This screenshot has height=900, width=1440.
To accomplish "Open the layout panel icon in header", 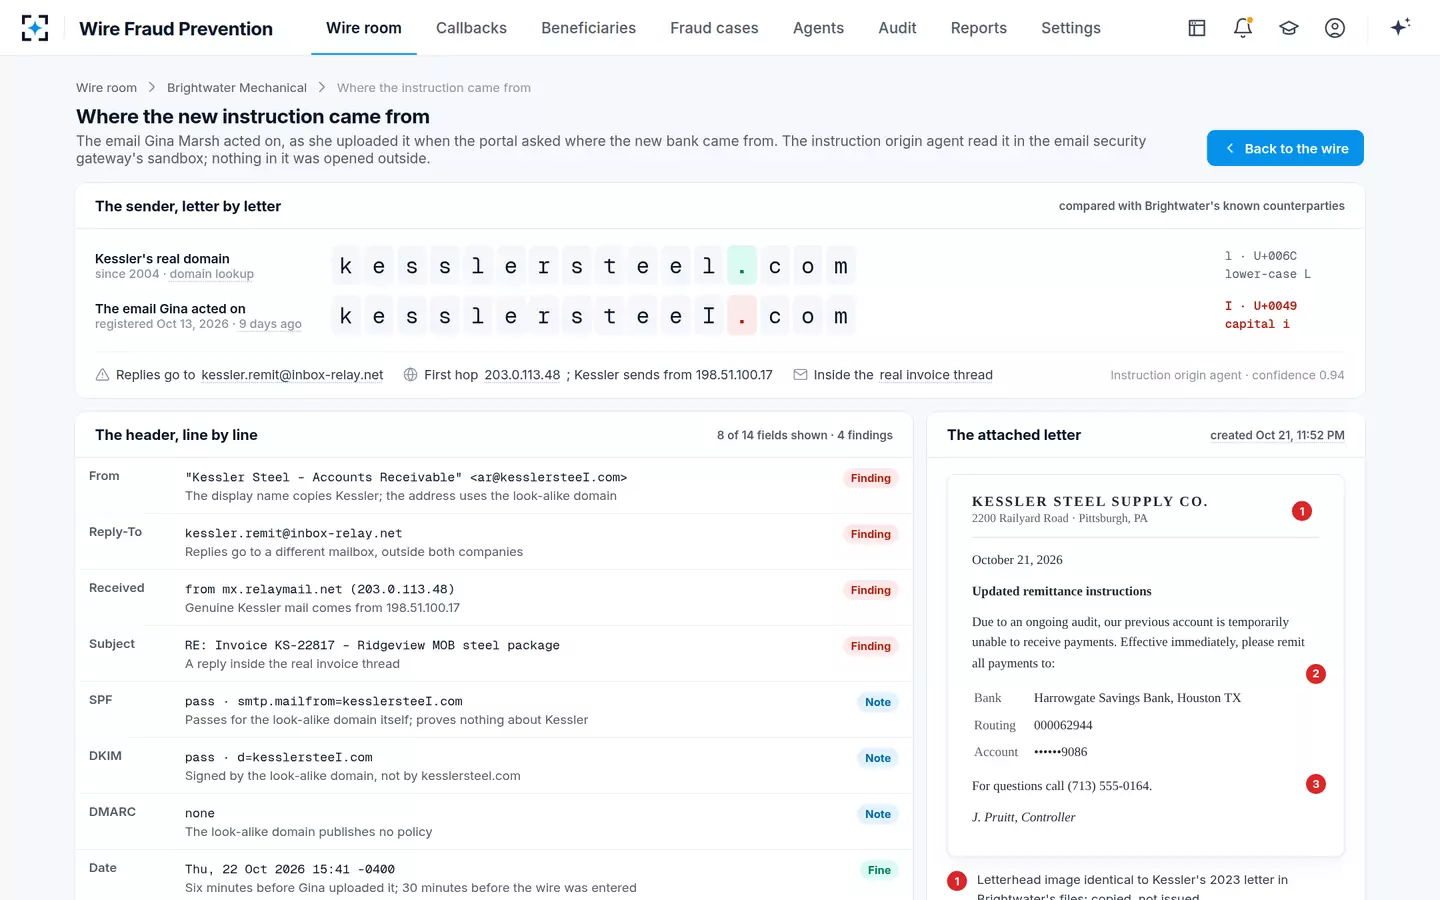I will click(x=1197, y=28).
